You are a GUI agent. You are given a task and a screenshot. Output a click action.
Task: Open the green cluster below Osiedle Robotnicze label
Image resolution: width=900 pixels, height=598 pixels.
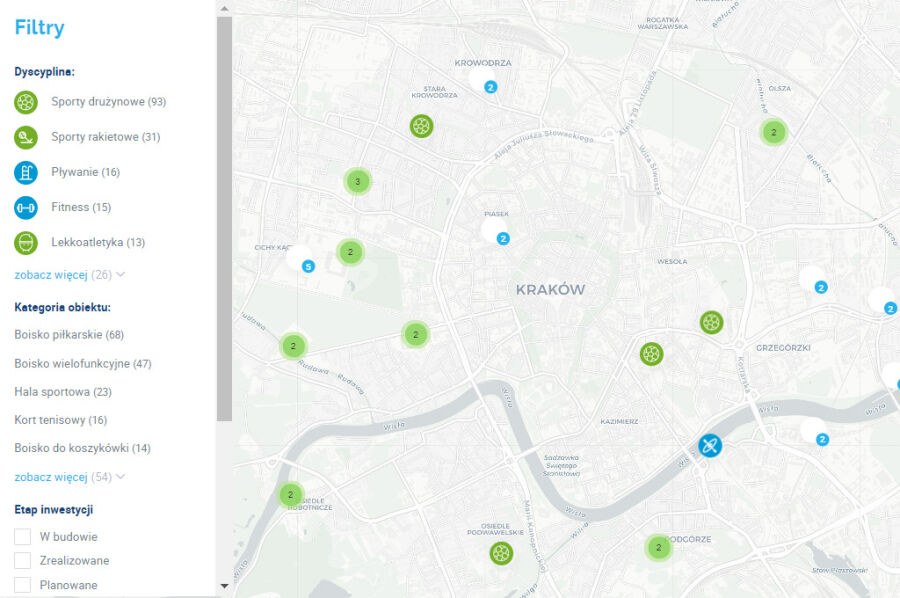(x=290, y=493)
